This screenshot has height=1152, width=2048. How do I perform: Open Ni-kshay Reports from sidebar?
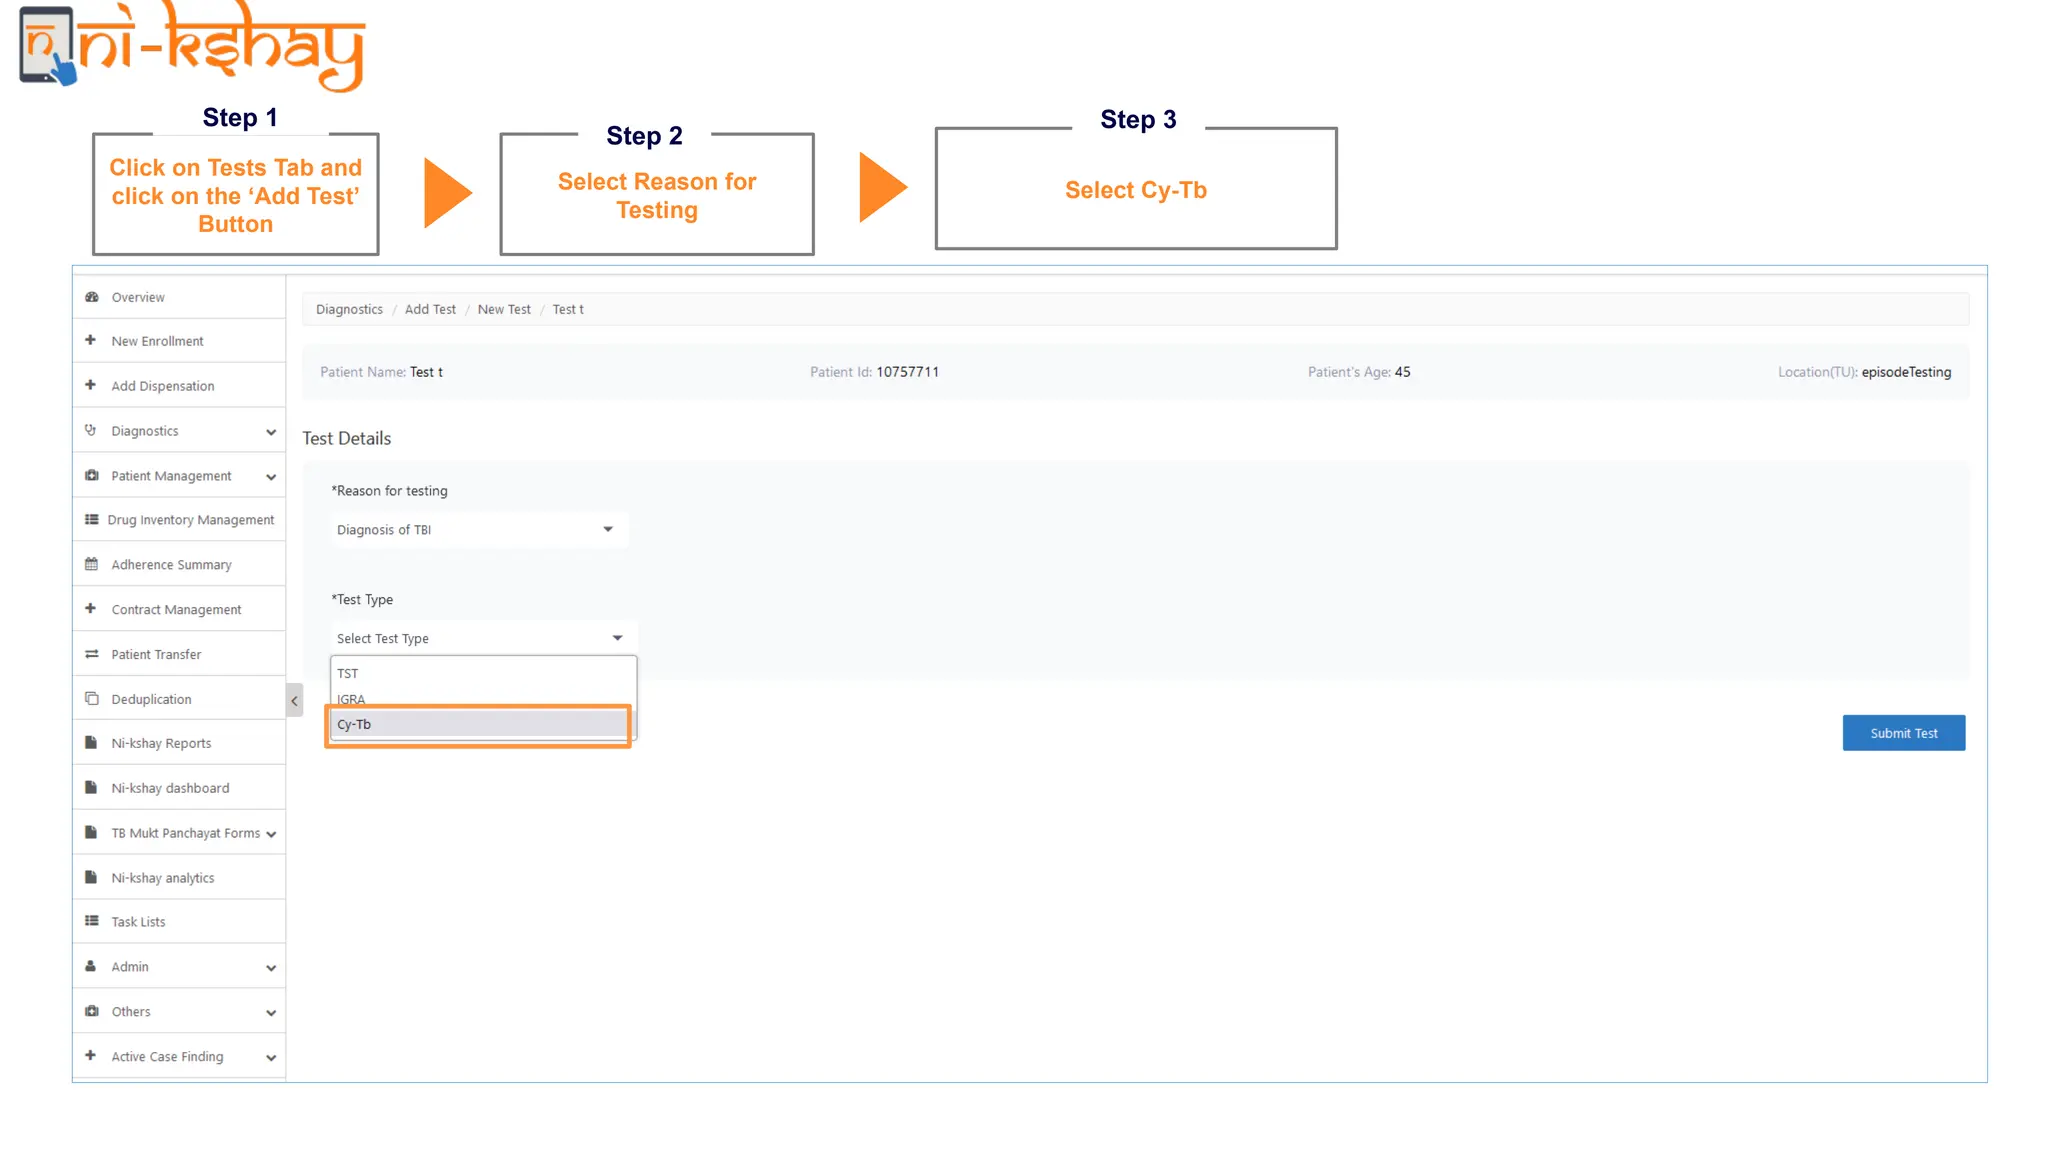click(161, 743)
